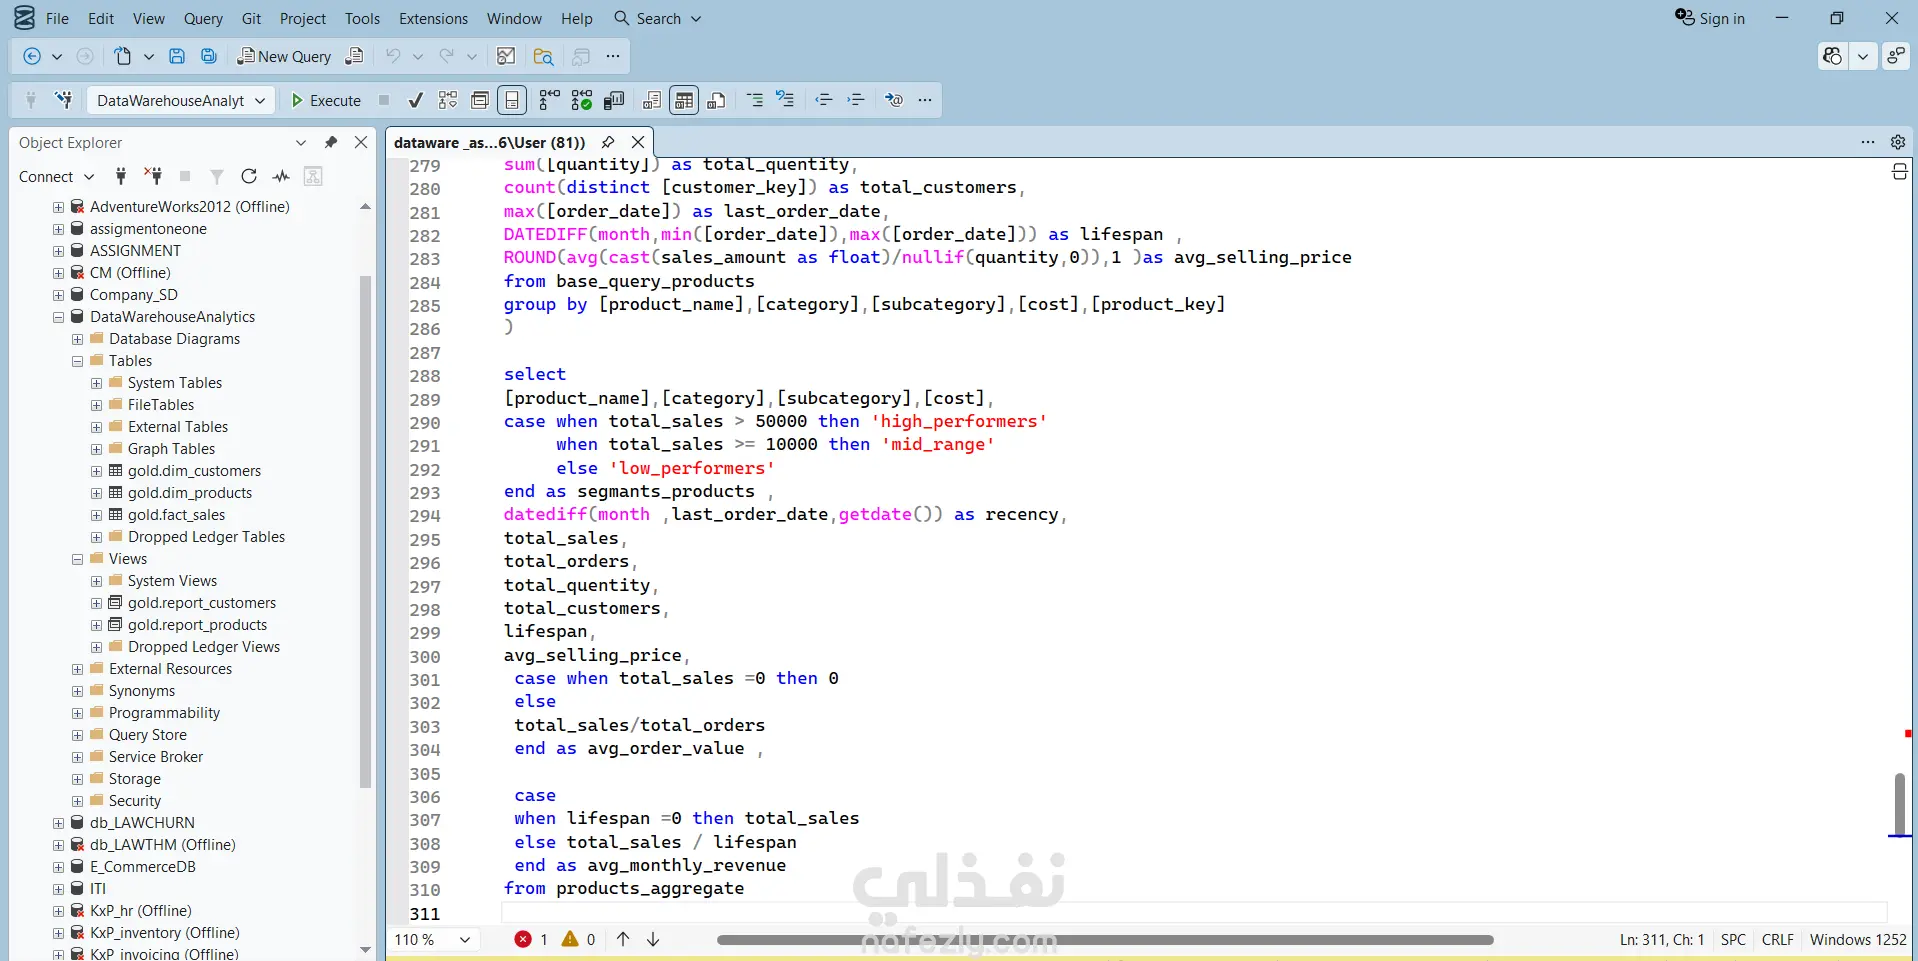Click Connect Object Explorer plug icon
Image resolution: width=1918 pixels, height=961 pixels.
121,176
